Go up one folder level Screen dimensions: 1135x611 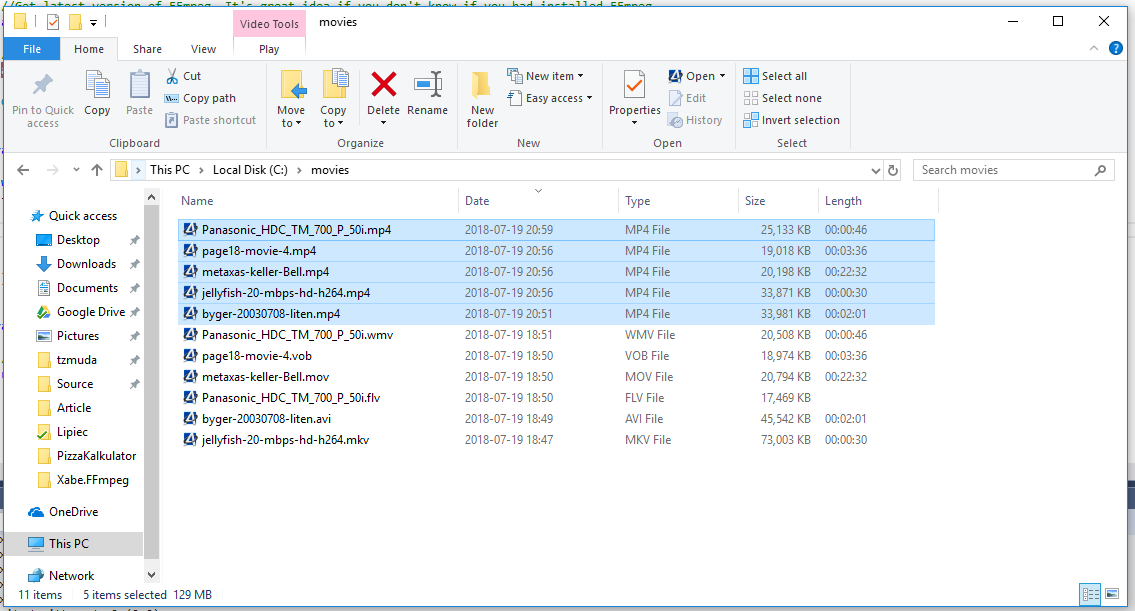click(x=97, y=170)
